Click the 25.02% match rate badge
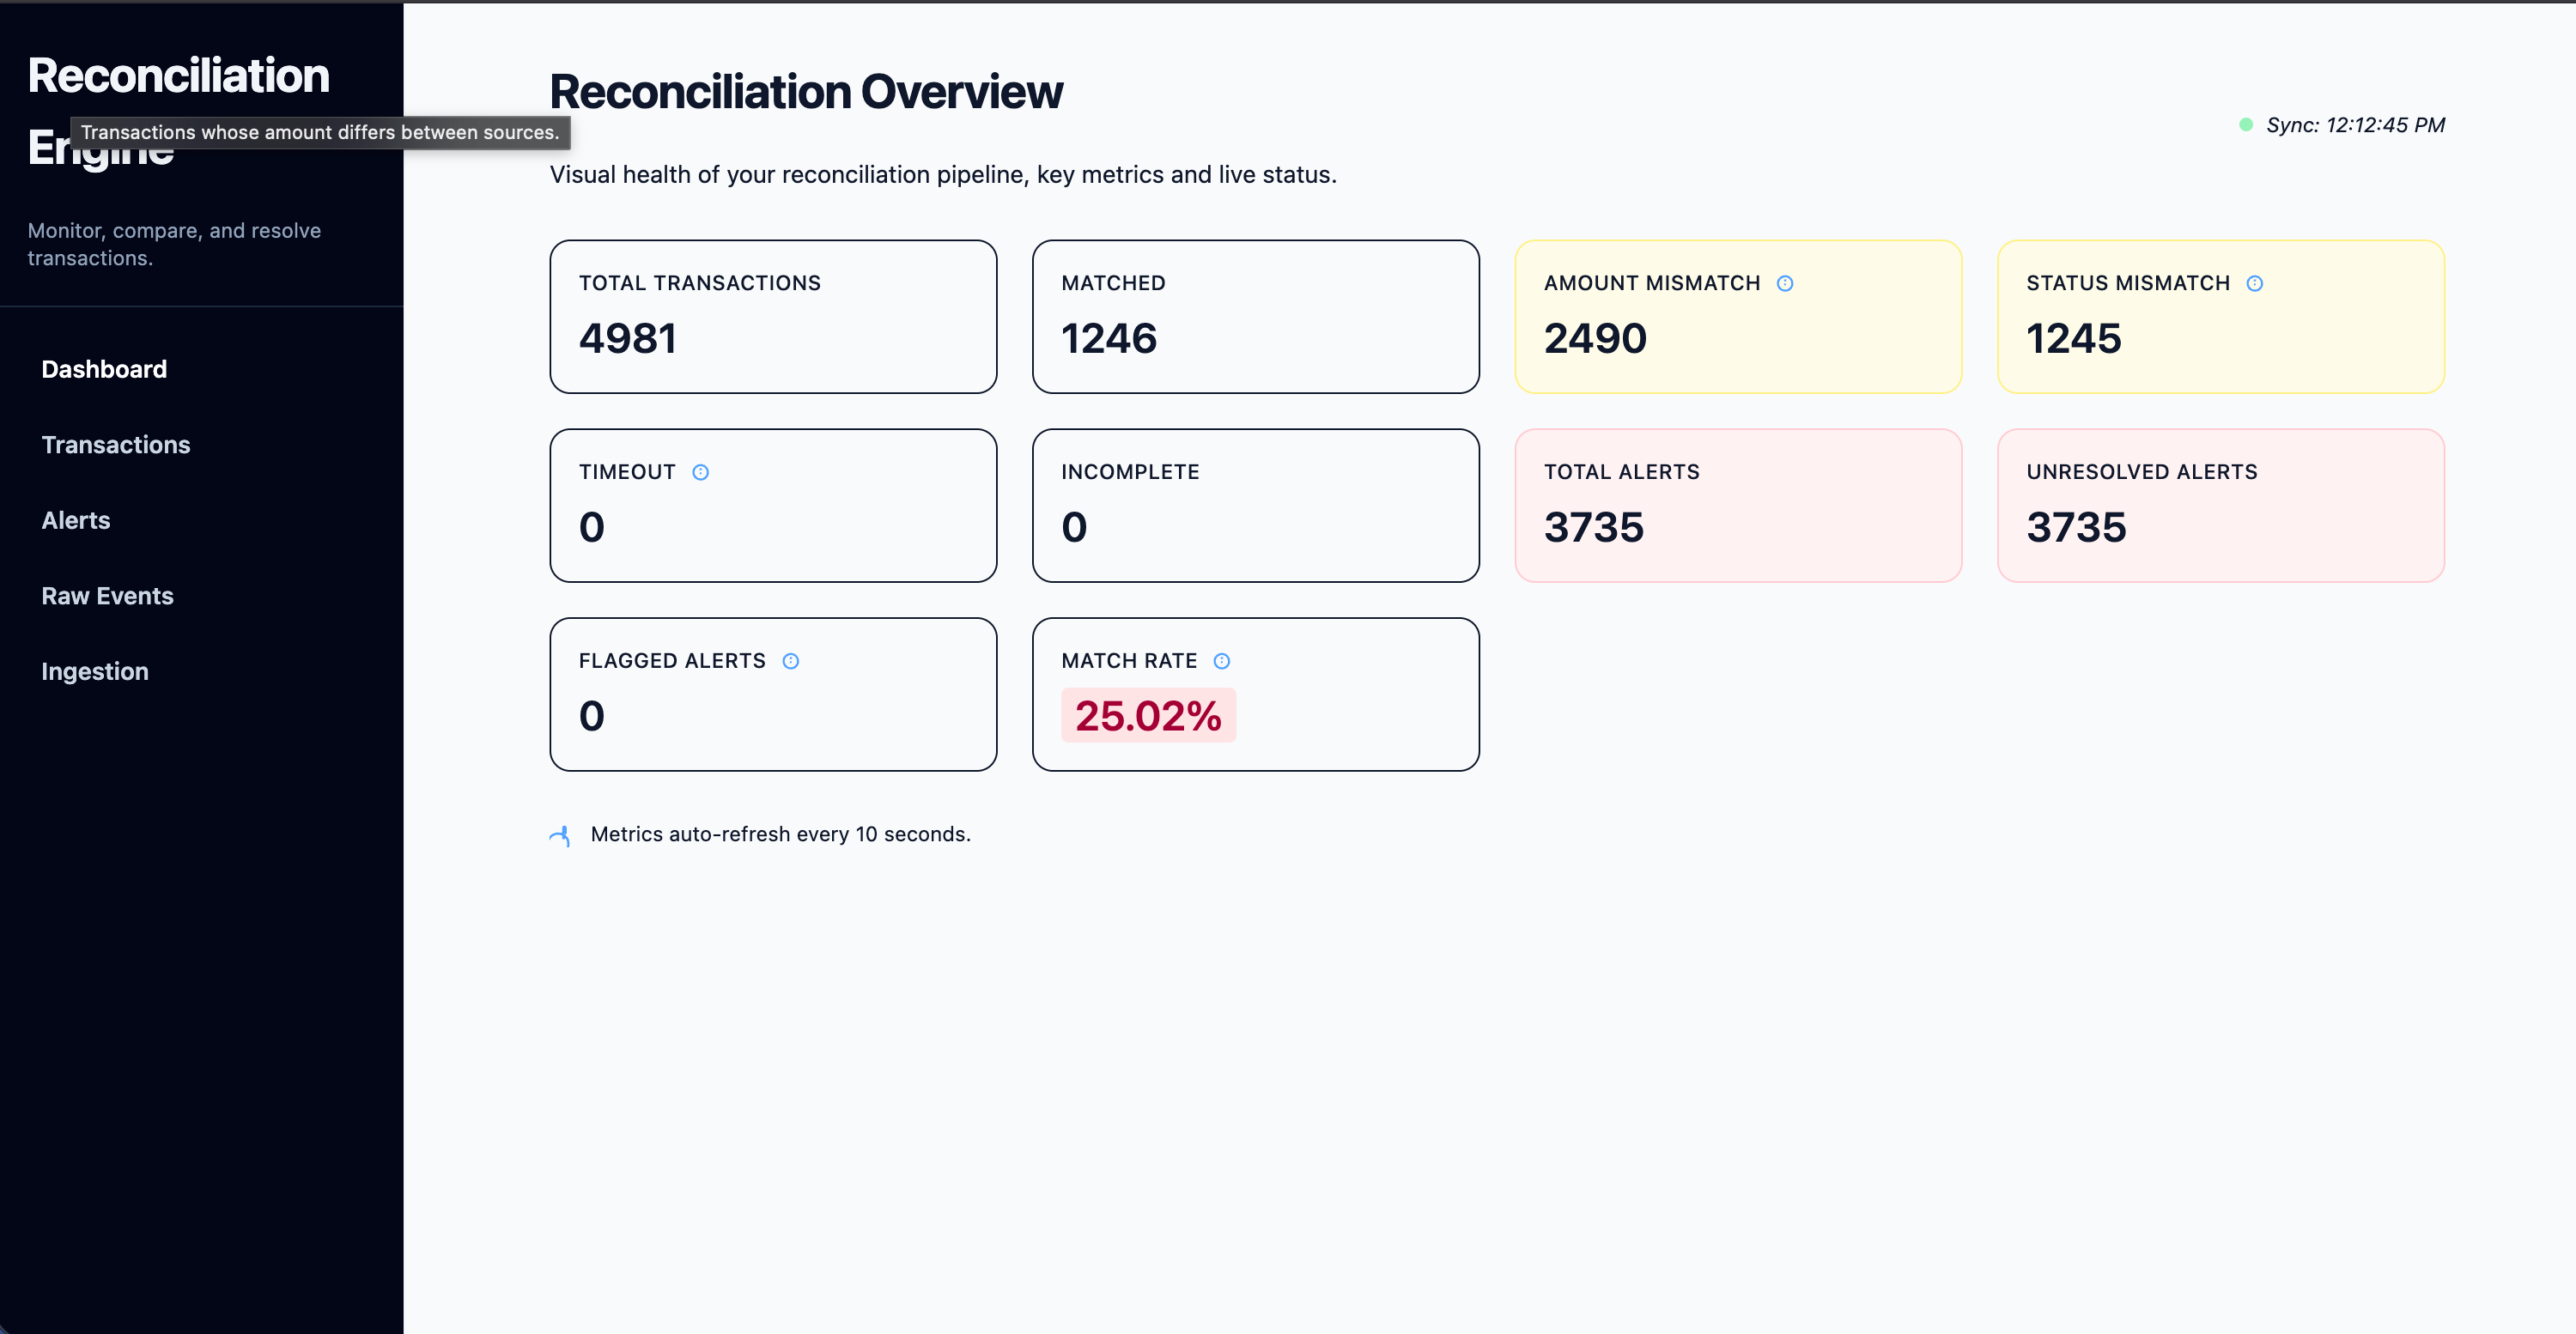2576x1334 pixels. 1148,715
